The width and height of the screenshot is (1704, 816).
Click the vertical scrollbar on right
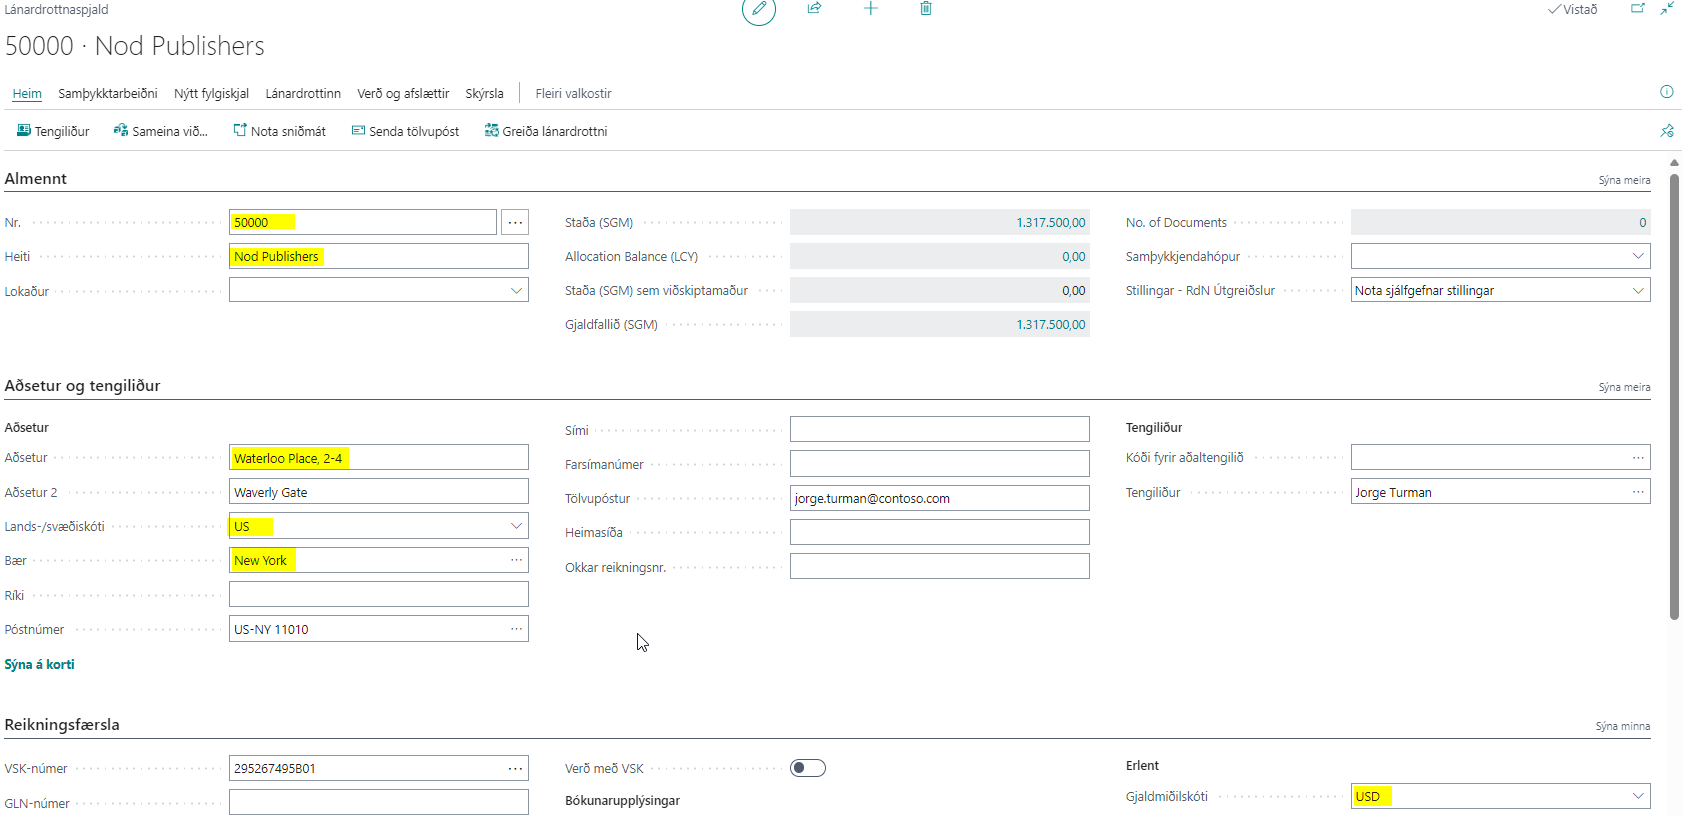[x=1674, y=400]
